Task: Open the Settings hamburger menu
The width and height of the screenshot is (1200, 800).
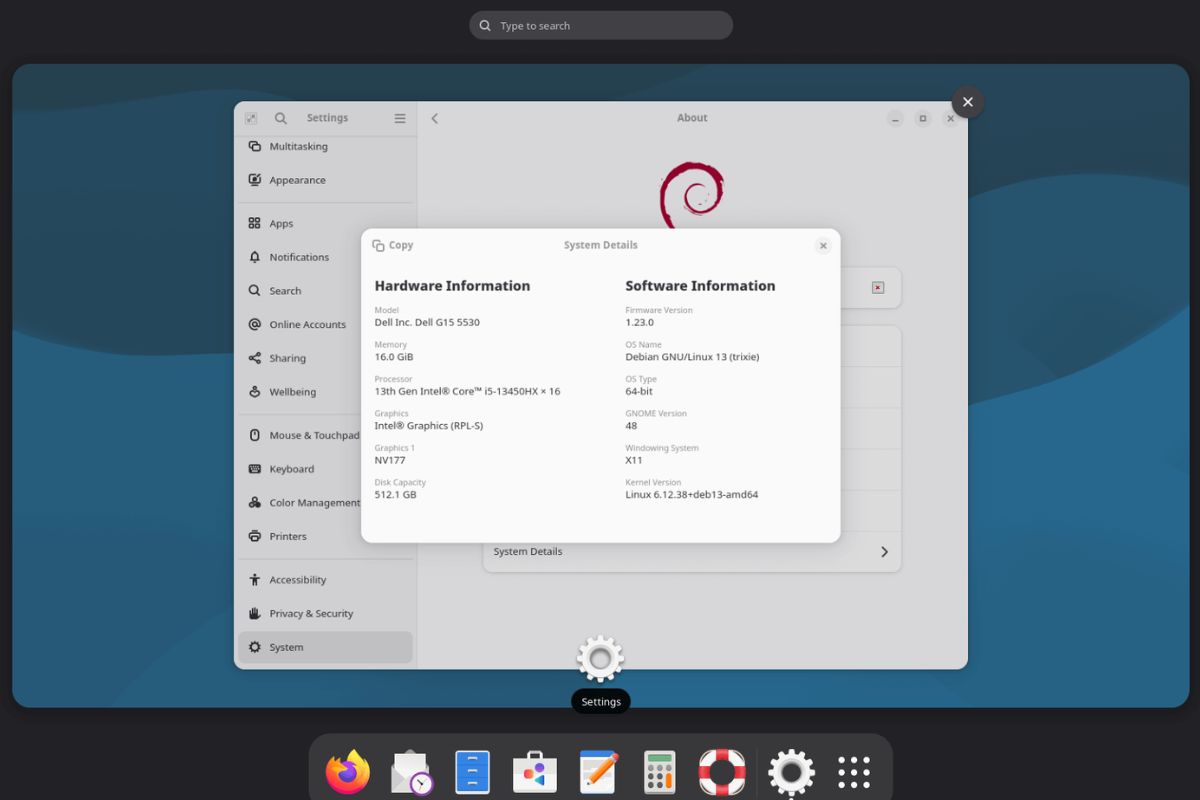Action: click(400, 118)
